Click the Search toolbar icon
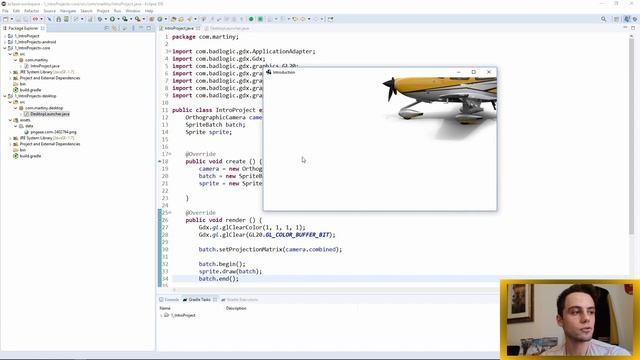The image size is (640, 360). click(x=190, y=19)
